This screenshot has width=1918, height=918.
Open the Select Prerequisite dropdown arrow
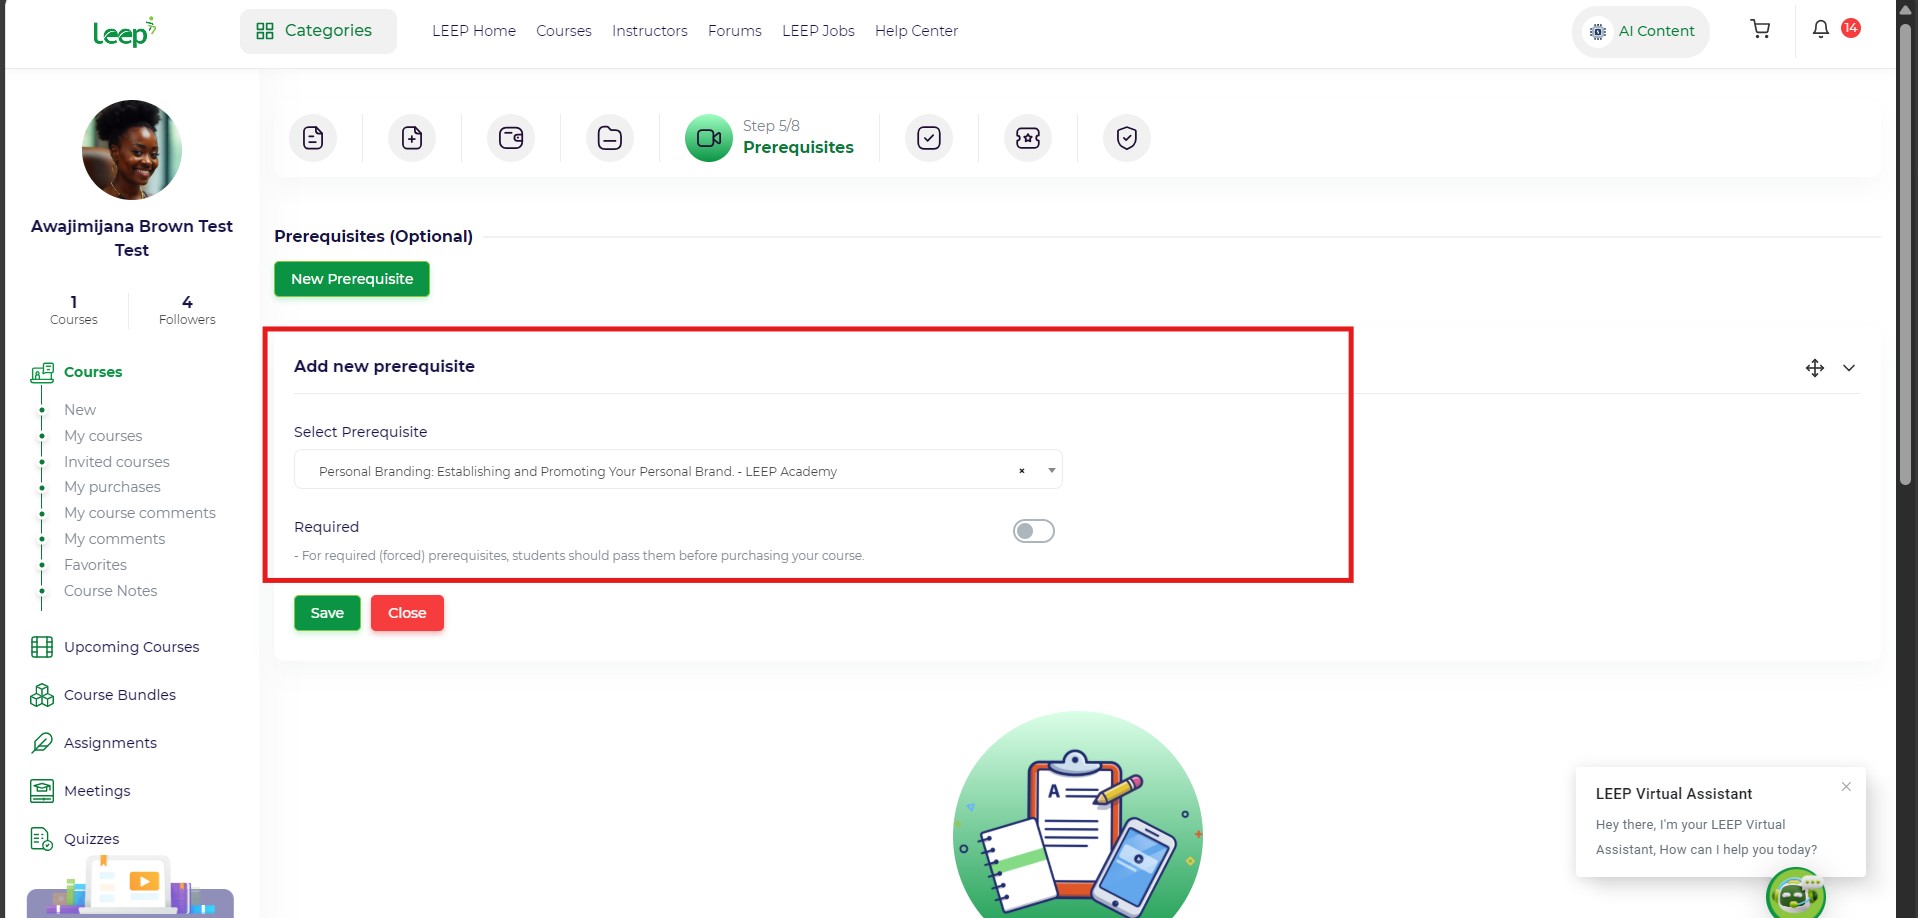click(1051, 470)
